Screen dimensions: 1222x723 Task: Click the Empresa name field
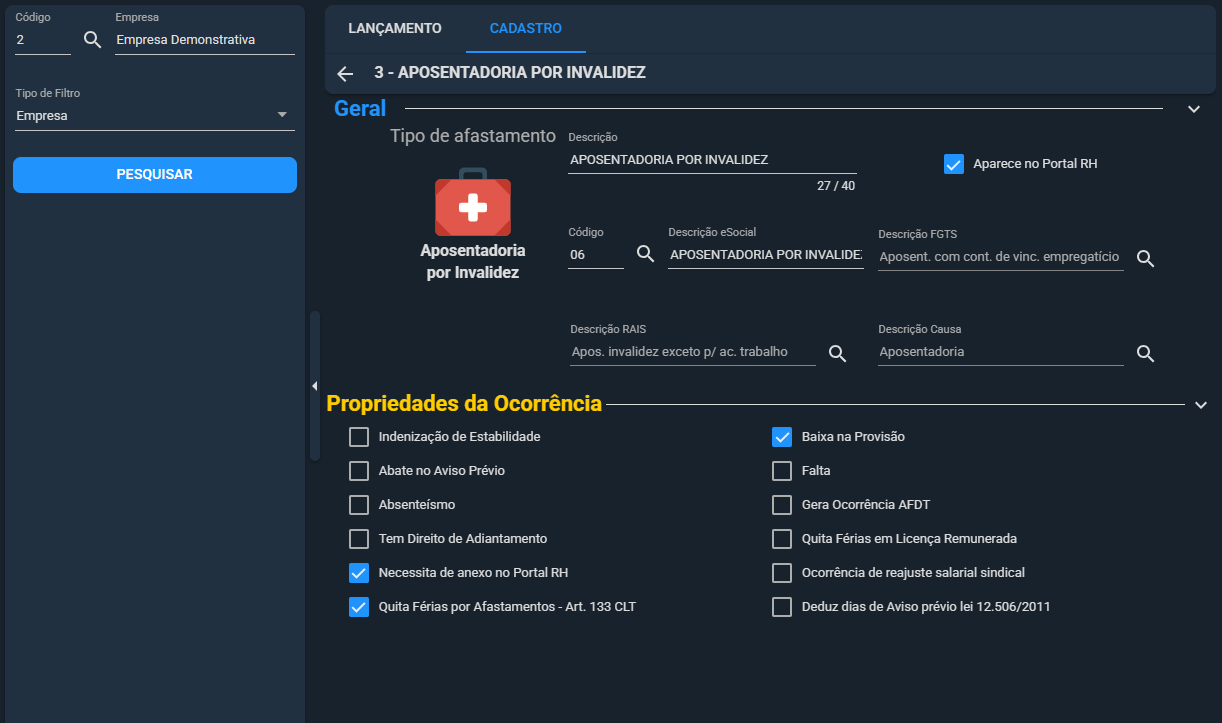point(205,40)
